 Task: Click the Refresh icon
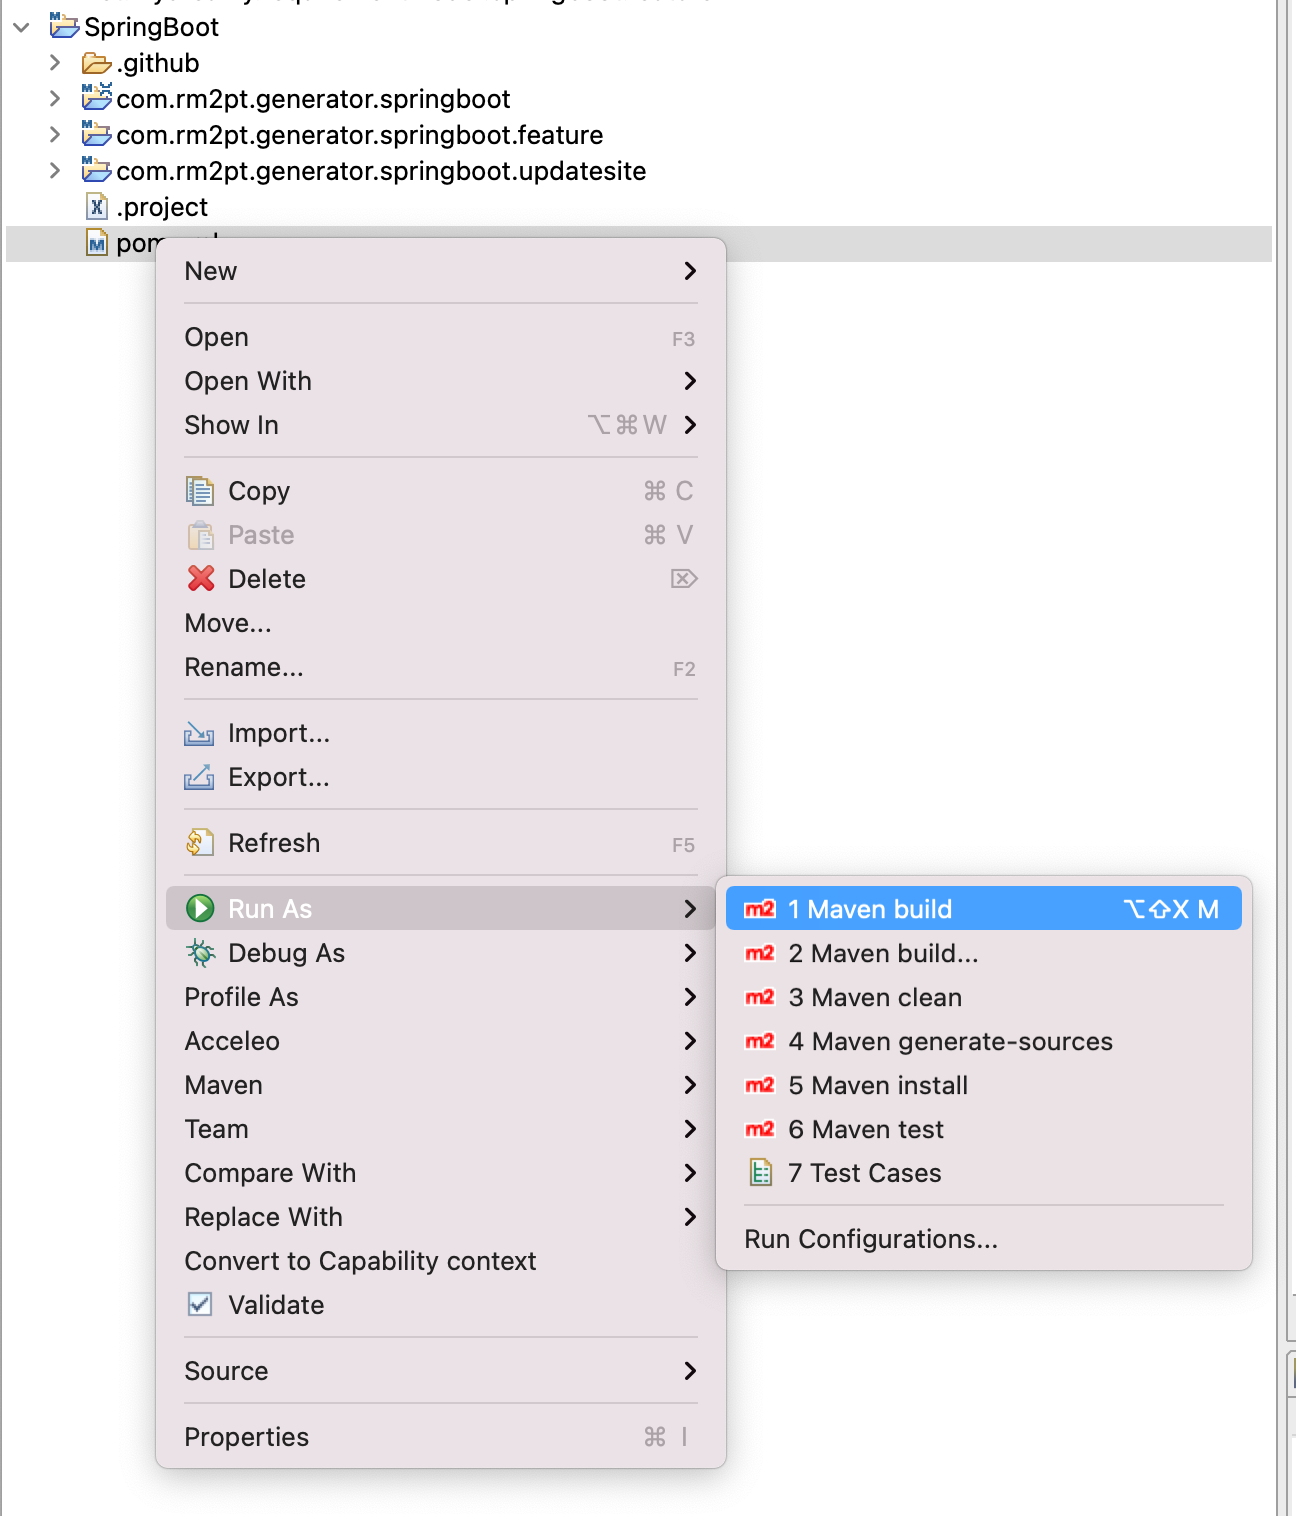(200, 843)
